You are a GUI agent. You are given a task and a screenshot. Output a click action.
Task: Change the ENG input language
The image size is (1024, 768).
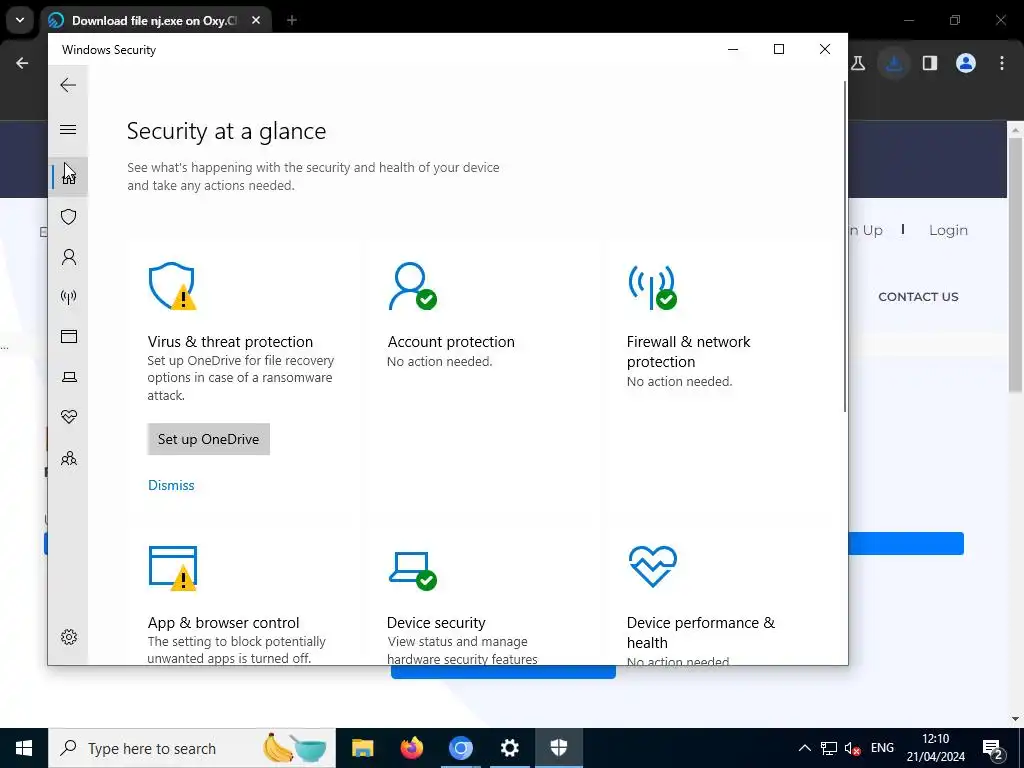(x=882, y=748)
